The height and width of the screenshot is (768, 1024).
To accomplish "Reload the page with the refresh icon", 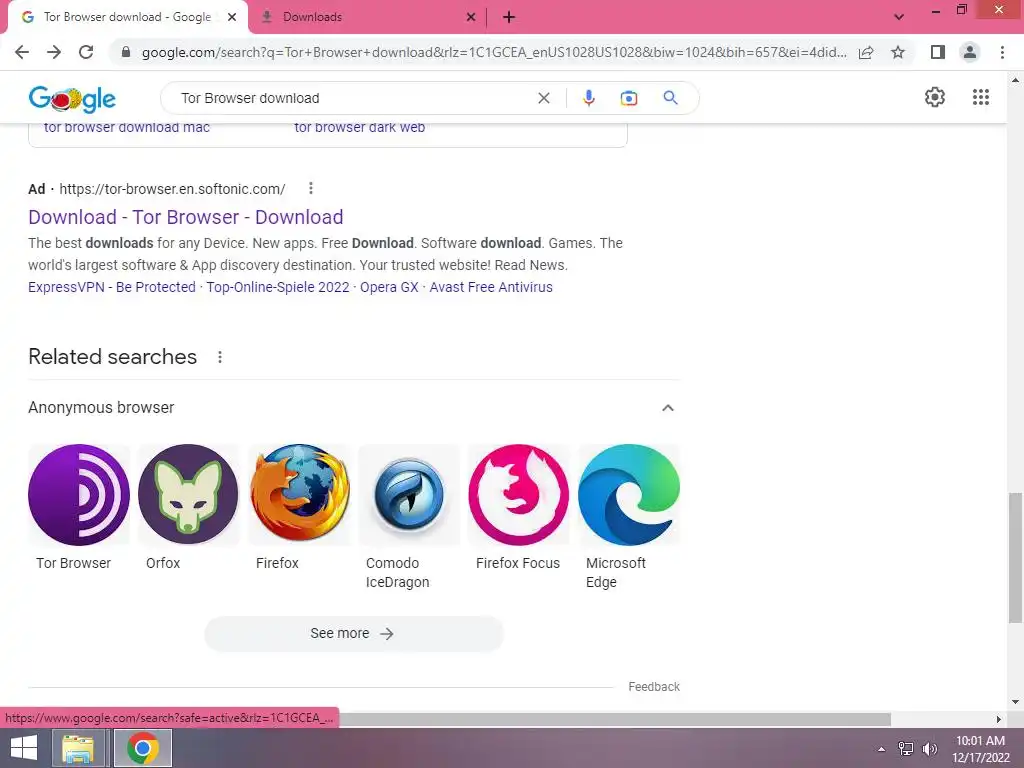I will [x=86, y=52].
